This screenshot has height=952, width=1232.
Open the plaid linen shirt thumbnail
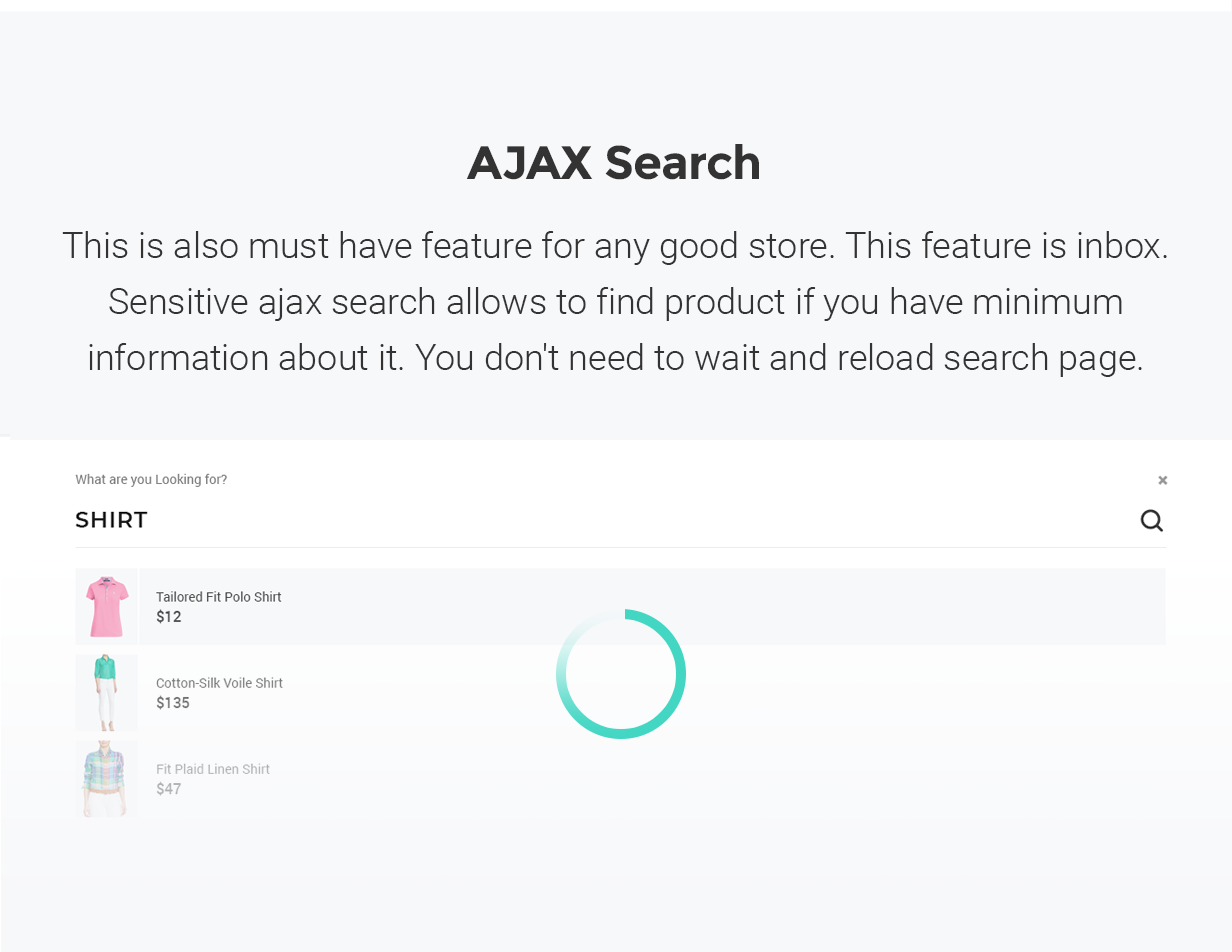pos(106,779)
